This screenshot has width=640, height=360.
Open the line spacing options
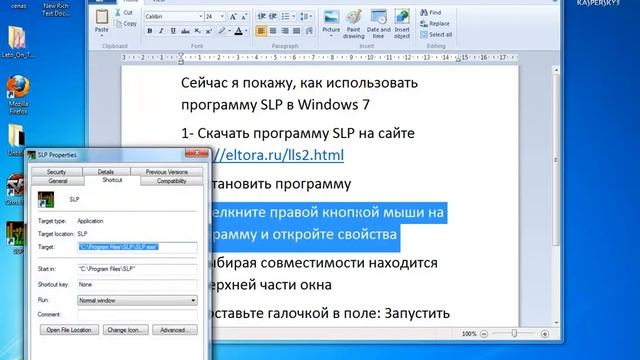[306, 16]
